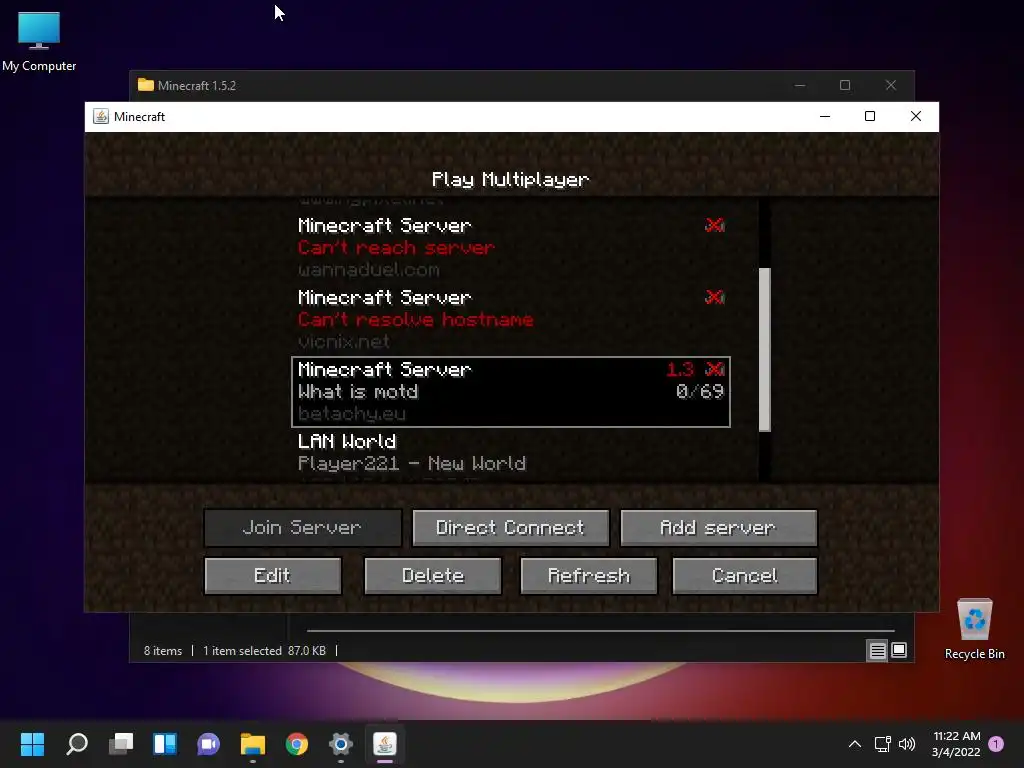This screenshot has width=1024, height=768.
Task: Open the My Computer desktop icon
Action: pyautogui.click(x=39, y=42)
